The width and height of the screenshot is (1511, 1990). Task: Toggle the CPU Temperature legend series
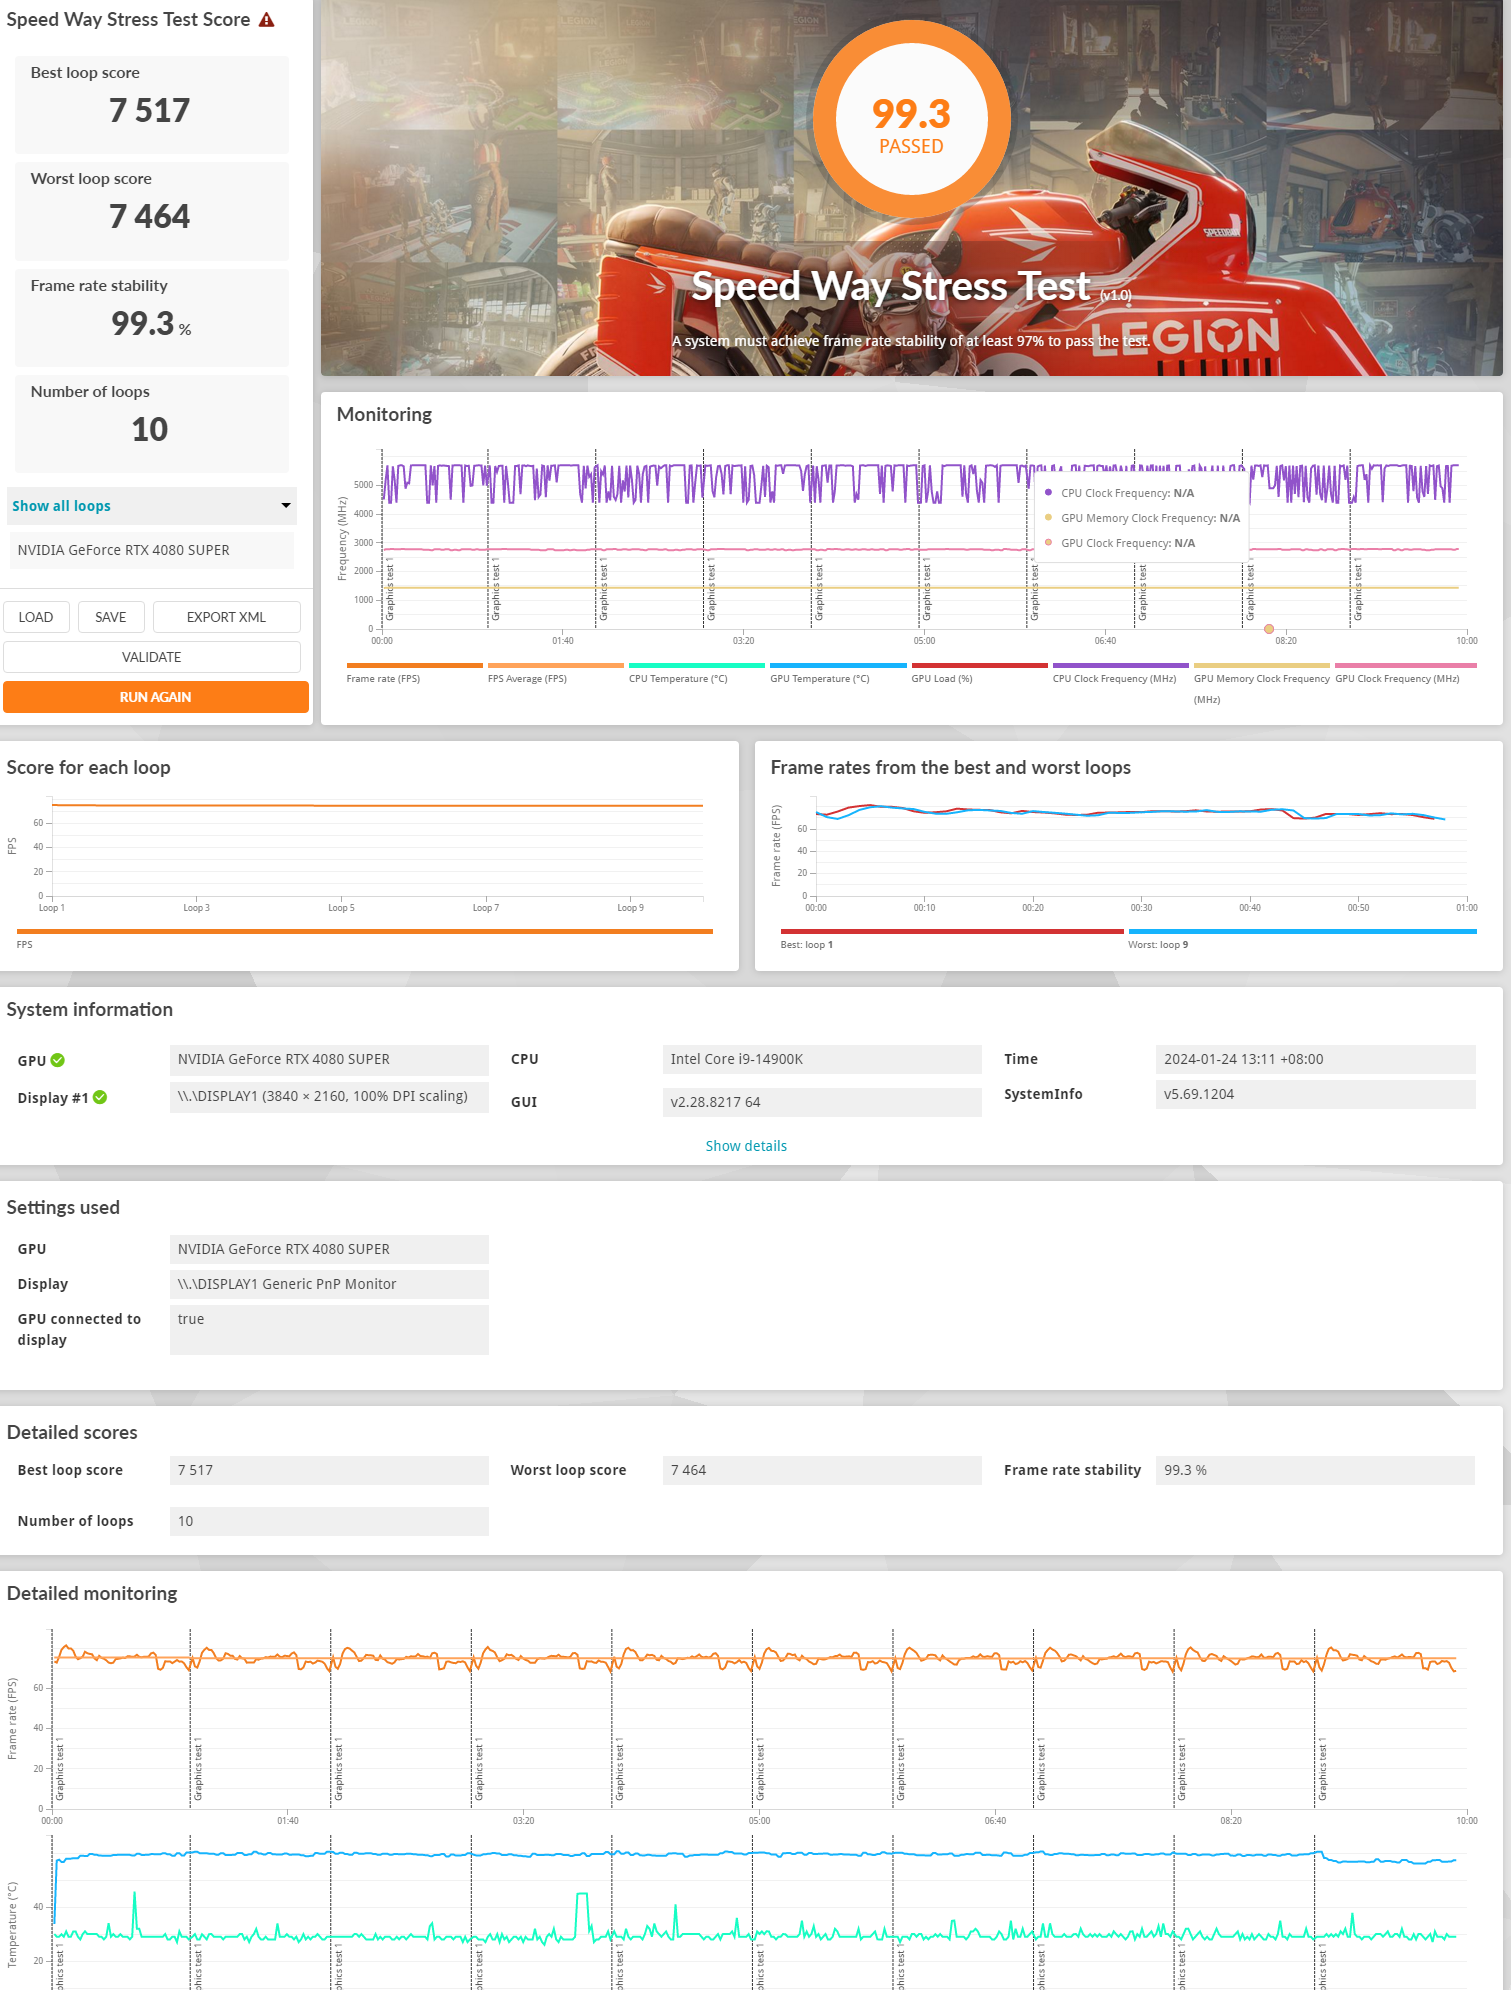click(x=696, y=673)
